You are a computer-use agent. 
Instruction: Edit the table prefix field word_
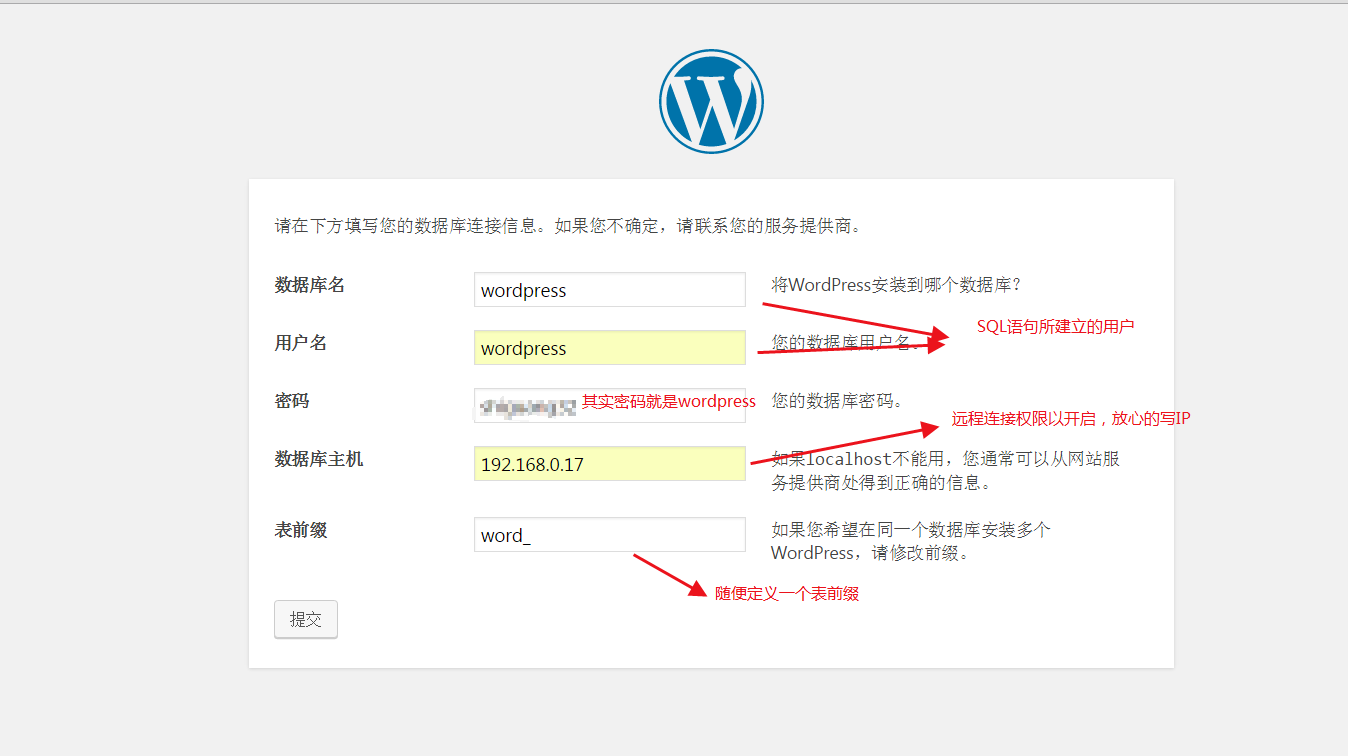point(610,535)
